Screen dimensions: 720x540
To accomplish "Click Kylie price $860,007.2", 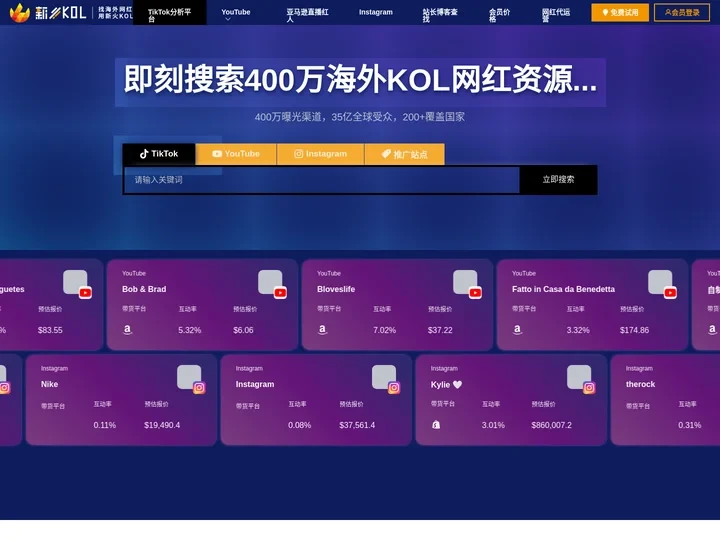I will pyautogui.click(x=551, y=425).
